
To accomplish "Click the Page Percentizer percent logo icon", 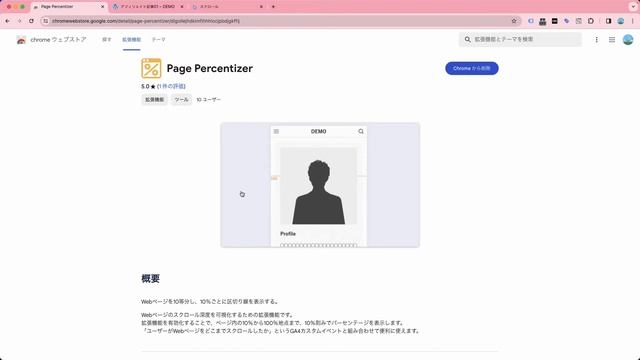I will [151, 68].
